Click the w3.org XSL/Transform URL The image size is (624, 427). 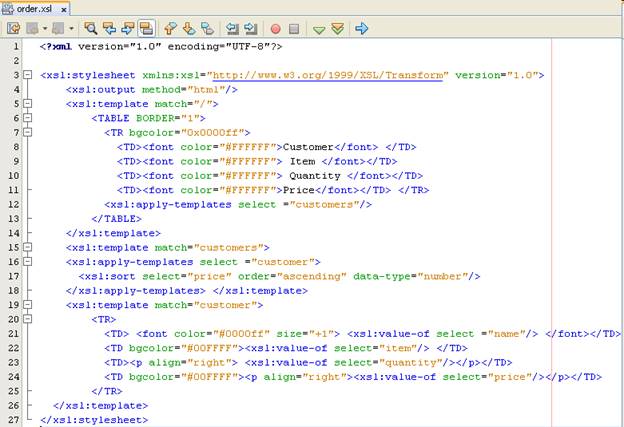[328, 75]
